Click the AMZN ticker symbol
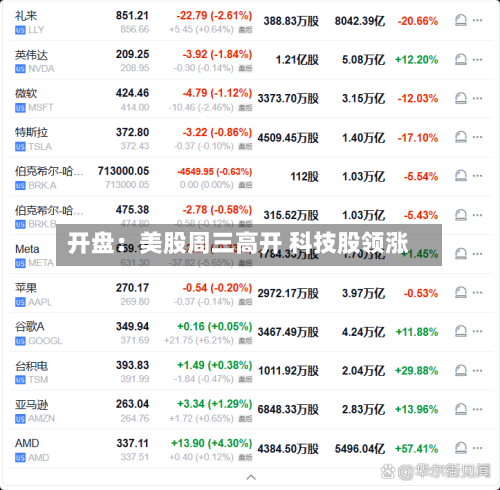The height and width of the screenshot is (490, 500). point(42,418)
